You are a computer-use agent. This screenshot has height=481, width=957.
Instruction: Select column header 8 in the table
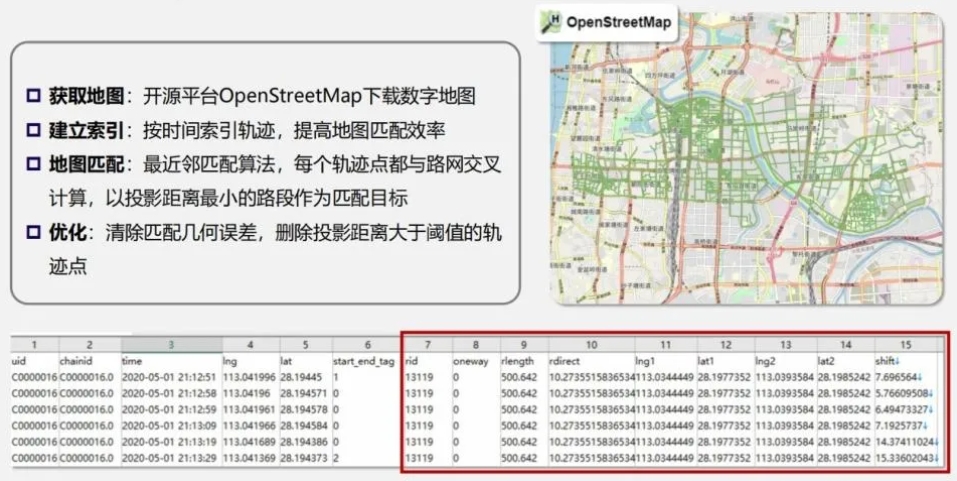pyautogui.click(x=476, y=345)
